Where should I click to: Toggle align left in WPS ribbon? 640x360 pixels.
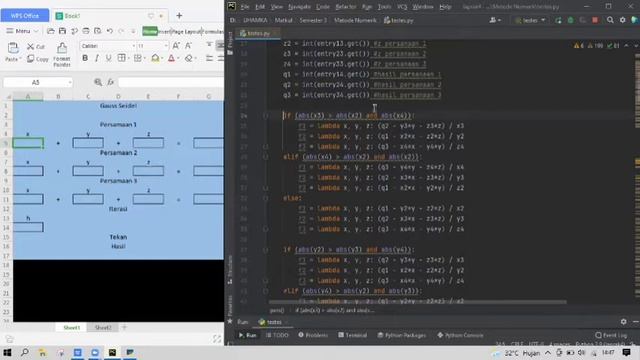(209, 58)
